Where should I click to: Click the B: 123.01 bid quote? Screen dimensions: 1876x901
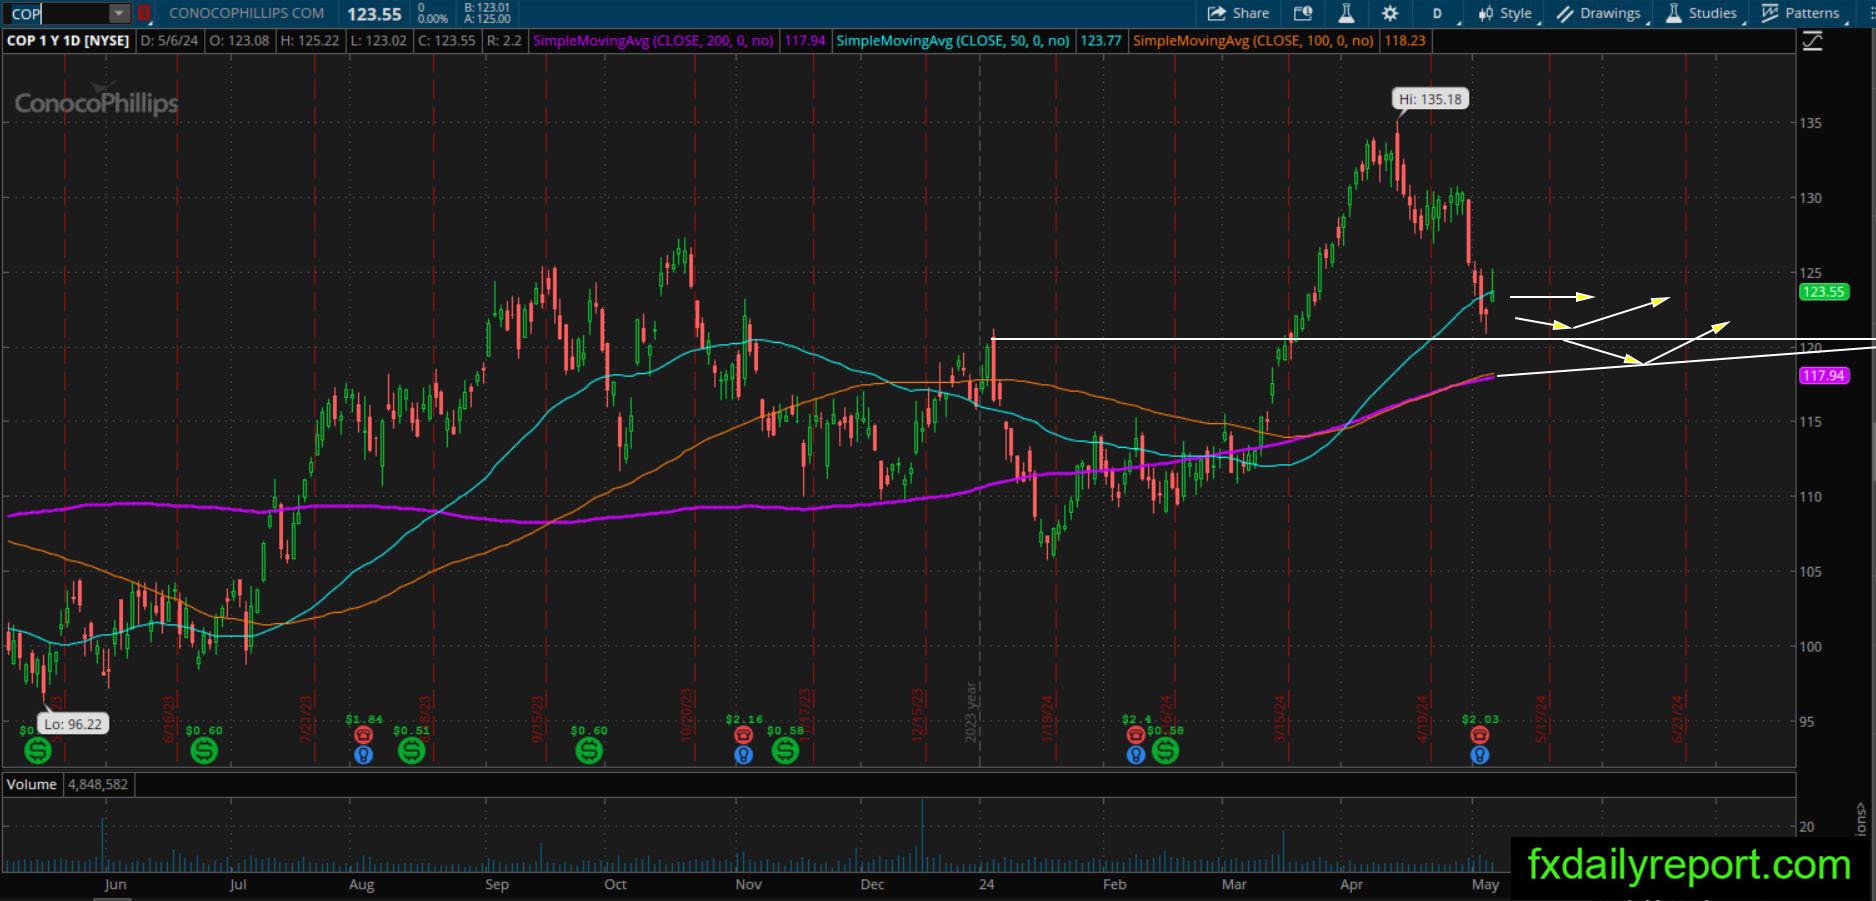pos(487,8)
